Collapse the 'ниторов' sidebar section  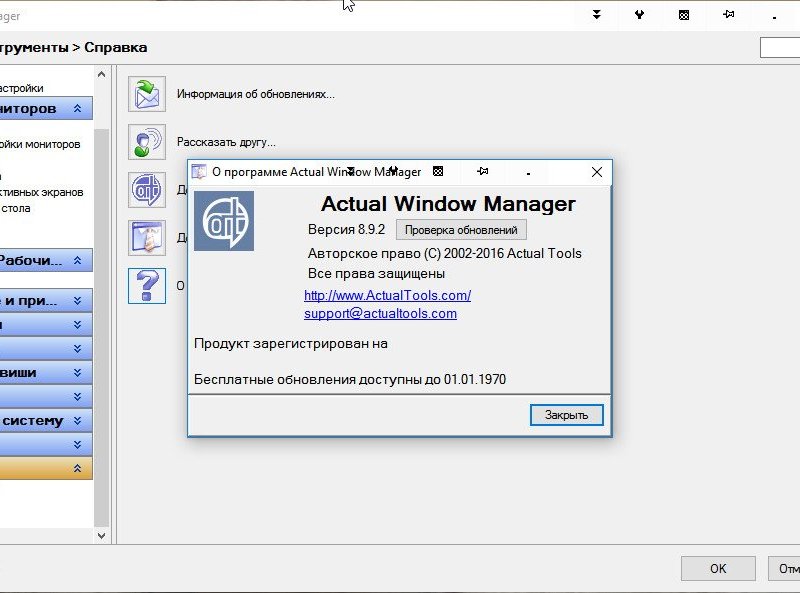click(78, 108)
